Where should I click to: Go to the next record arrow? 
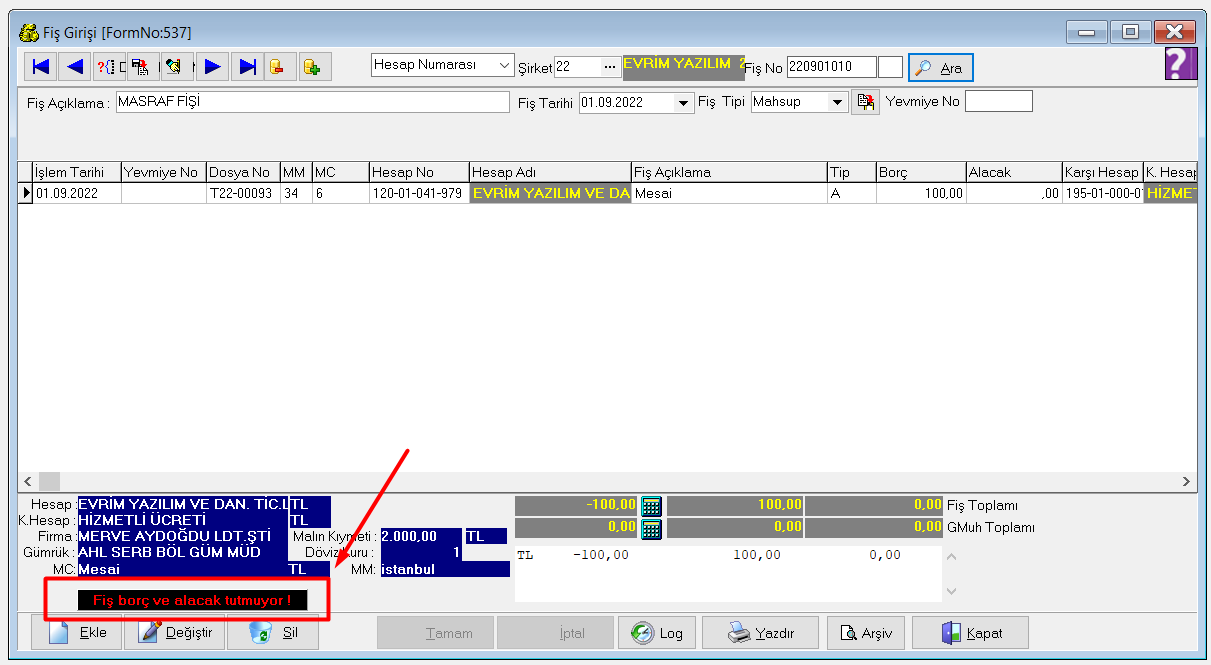[212, 67]
